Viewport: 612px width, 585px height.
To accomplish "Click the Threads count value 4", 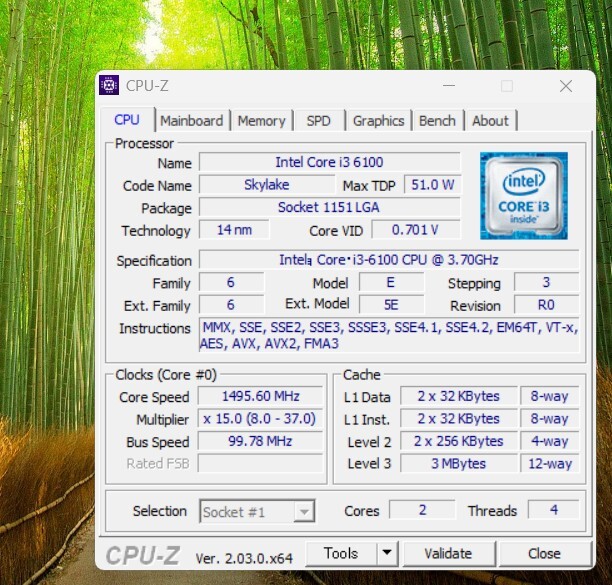I will click(553, 510).
